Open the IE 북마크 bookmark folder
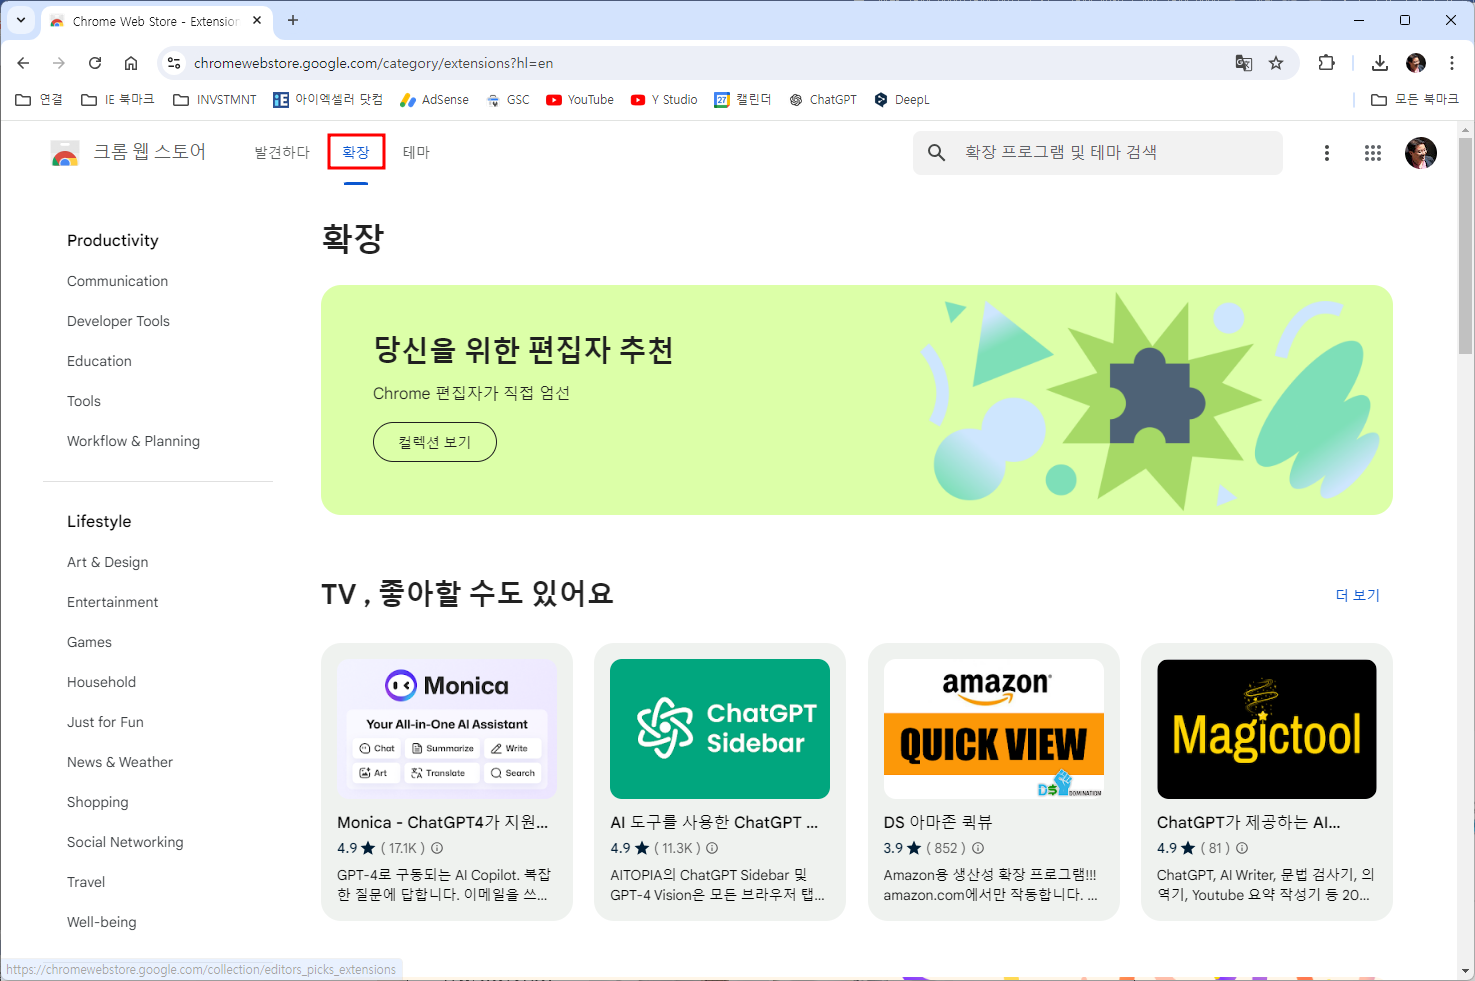The image size is (1475, 981). (x=118, y=100)
